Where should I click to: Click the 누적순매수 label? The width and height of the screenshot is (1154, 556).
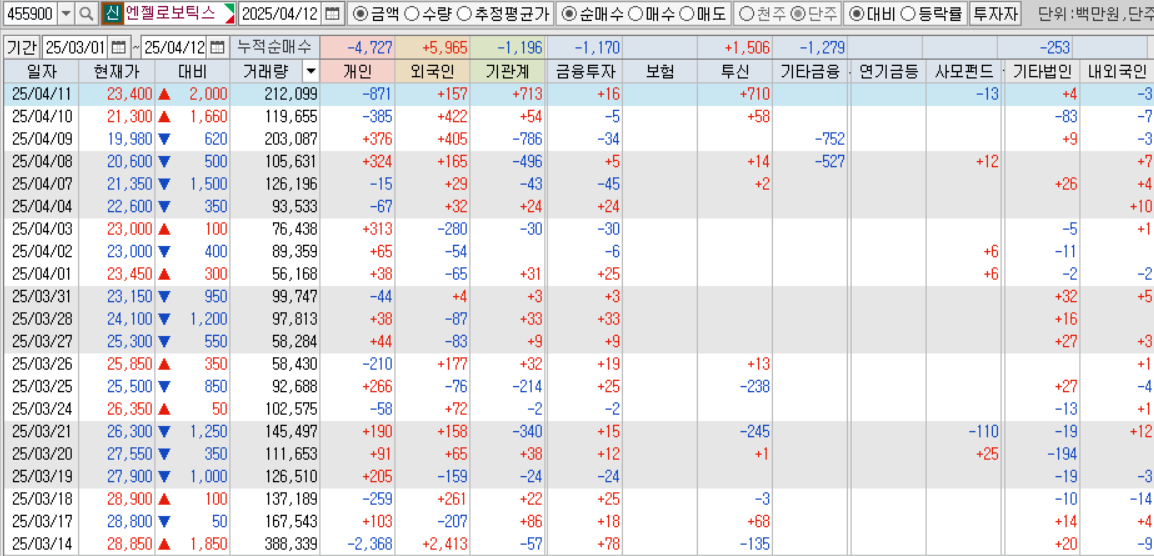pyautogui.click(x=275, y=49)
